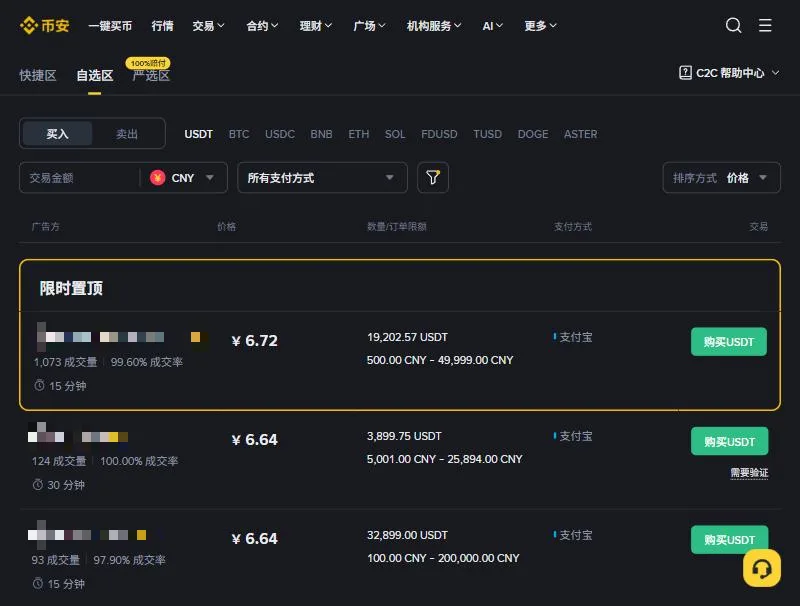Click the 500.00 CNY - 49,999.00 CNY limit

(x=440, y=360)
